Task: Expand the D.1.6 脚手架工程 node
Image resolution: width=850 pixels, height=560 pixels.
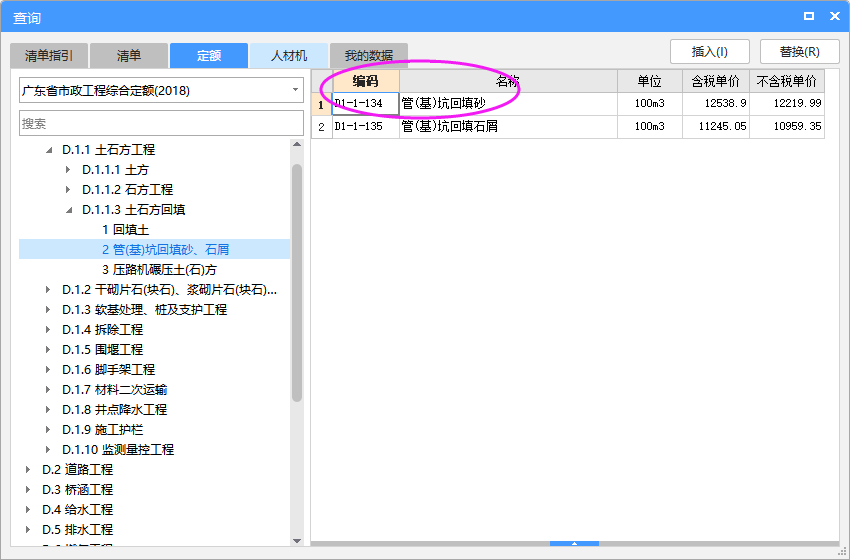Action: click(48, 370)
